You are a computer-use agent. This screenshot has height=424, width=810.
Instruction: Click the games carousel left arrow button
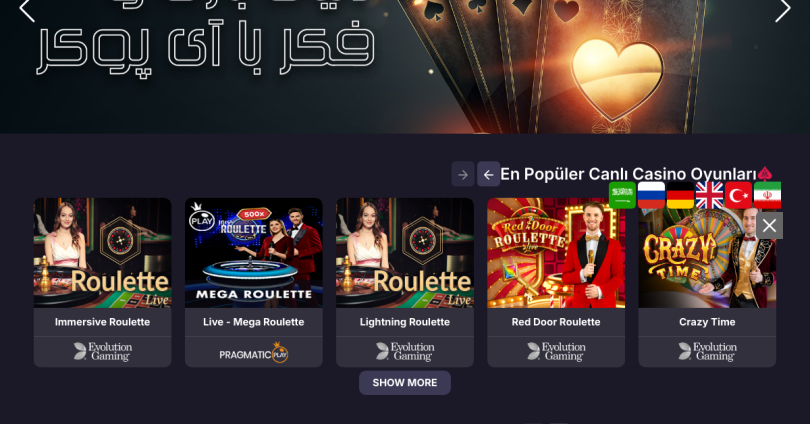click(488, 175)
